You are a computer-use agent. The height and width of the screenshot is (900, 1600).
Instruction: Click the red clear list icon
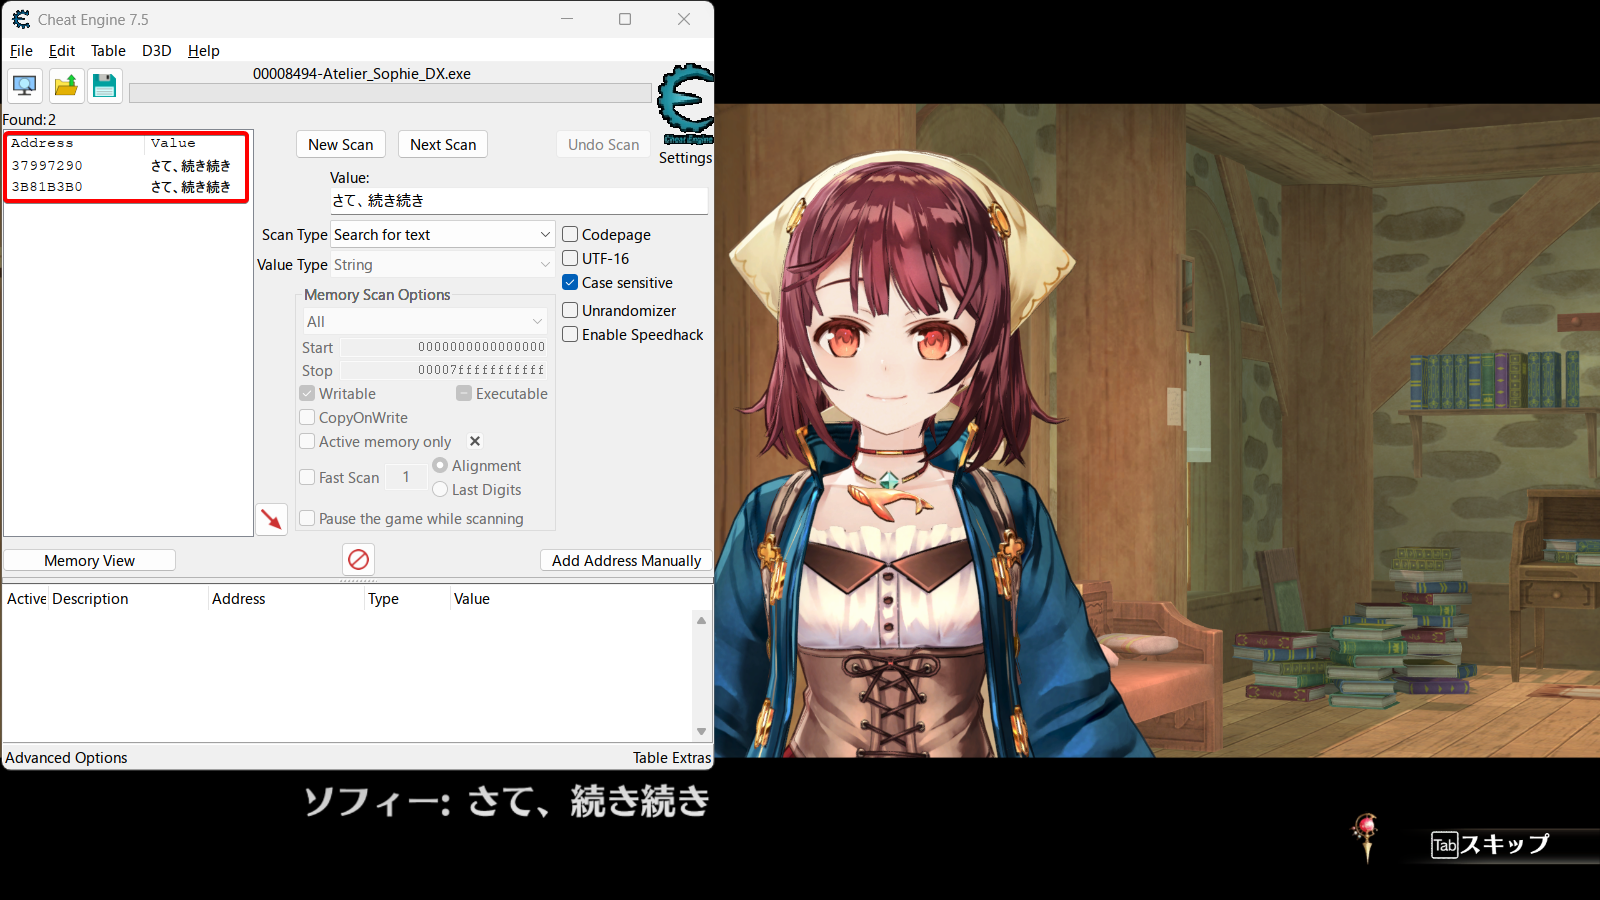click(x=358, y=560)
